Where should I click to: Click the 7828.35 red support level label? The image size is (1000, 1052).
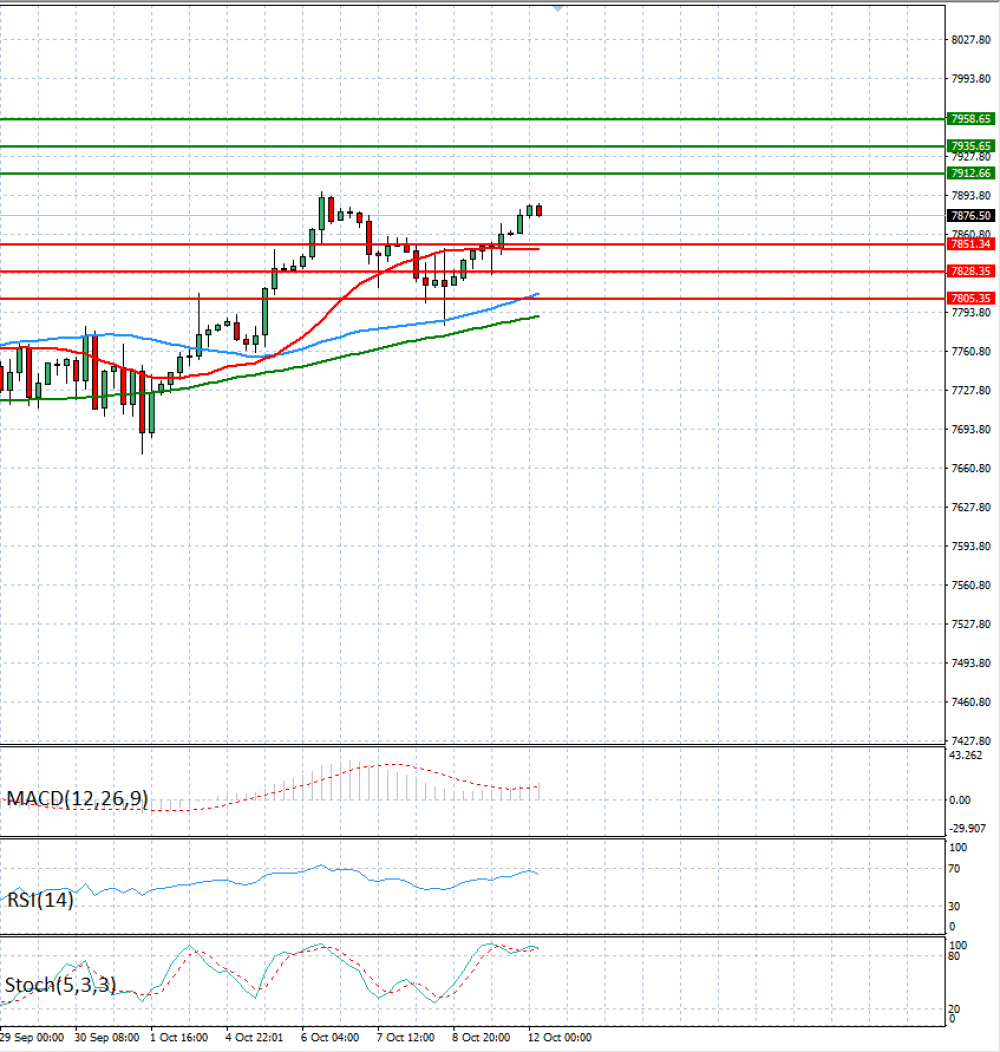point(970,271)
